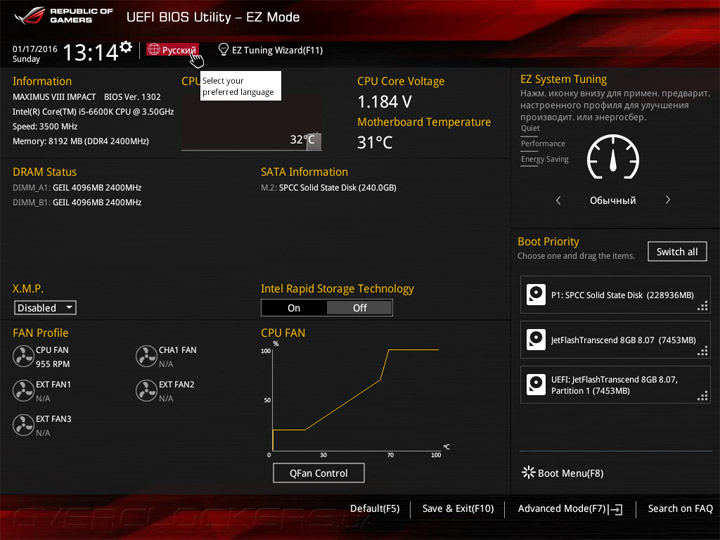Click the Intel Core i5-6600K CPU line
The height and width of the screenshot is (540, 720).
click(x=93, y=112)
